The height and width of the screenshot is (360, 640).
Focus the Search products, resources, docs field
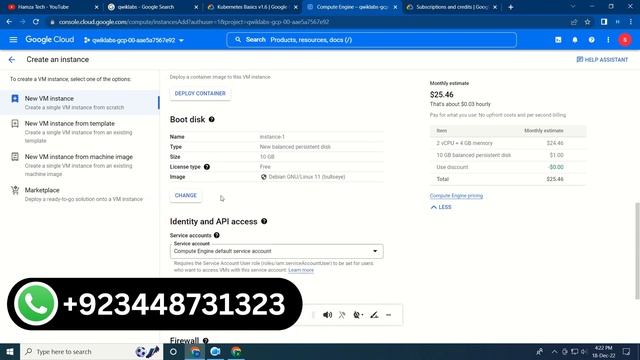[371, 40]
